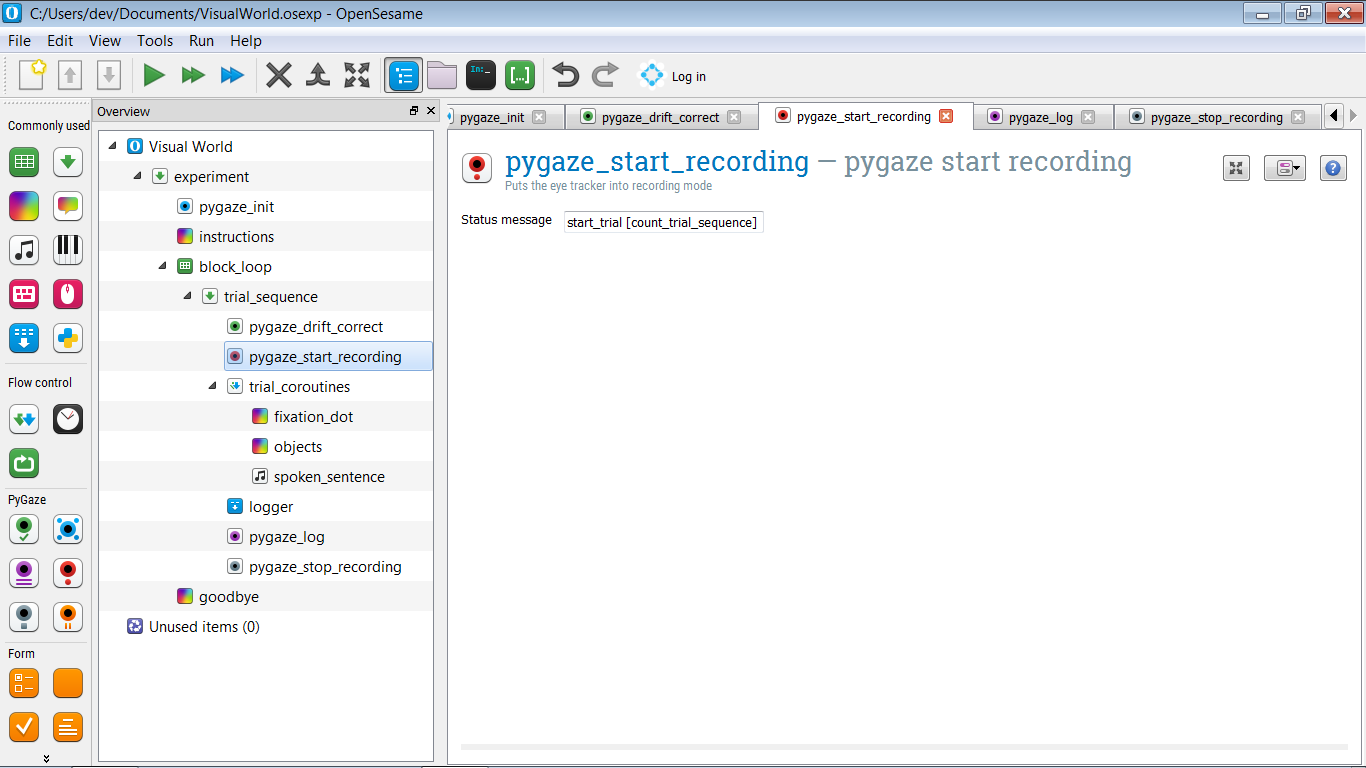1366x768 pixels.
Task: Add a PyGaze start recording item
Action: (x=66, y=573)
